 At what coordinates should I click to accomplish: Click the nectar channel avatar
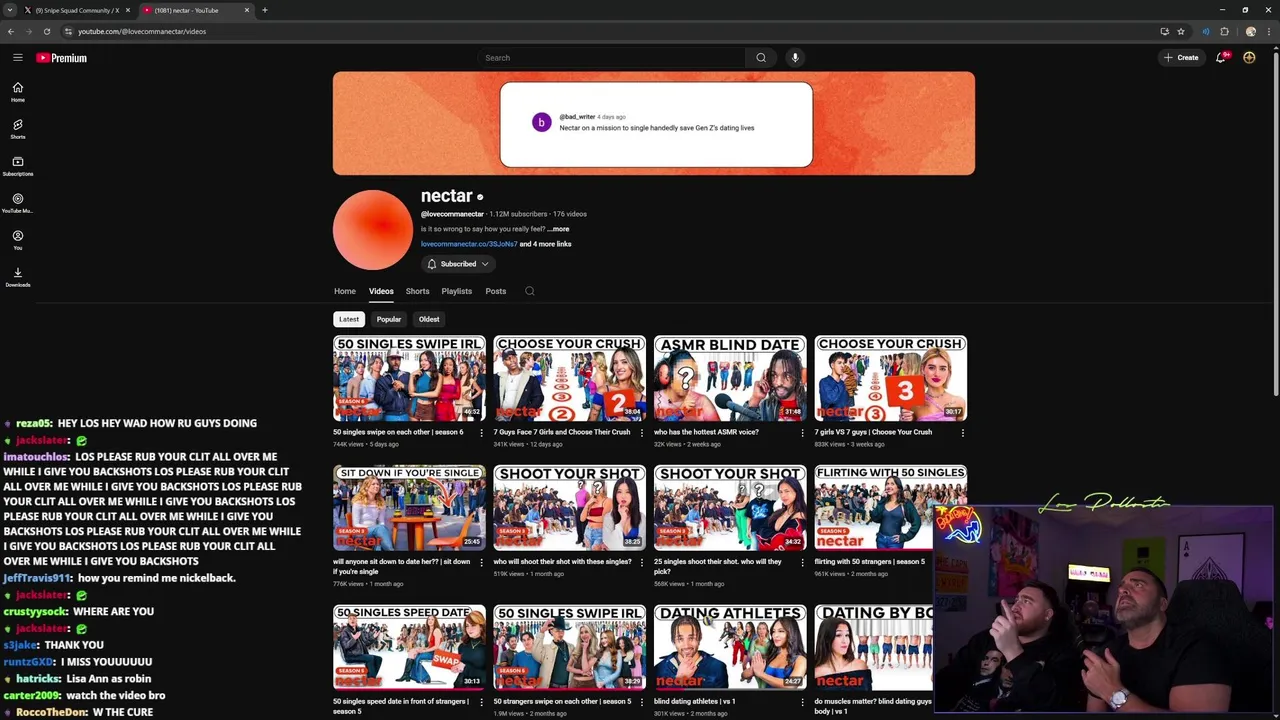373,230
